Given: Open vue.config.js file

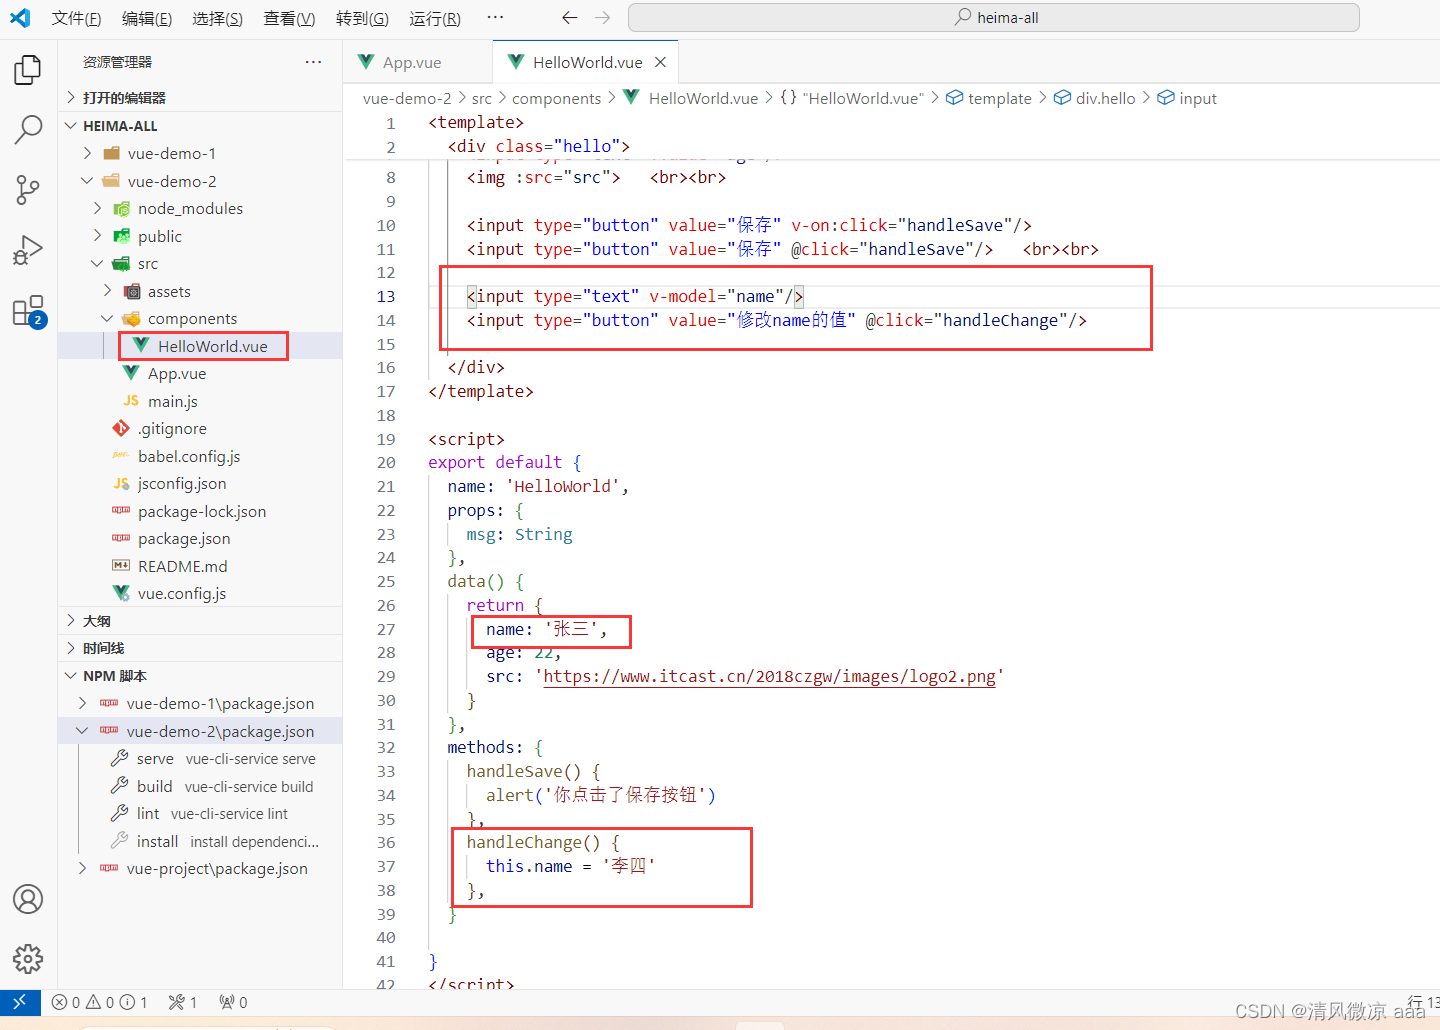Looking at the screenshot, I should point(200,593).
